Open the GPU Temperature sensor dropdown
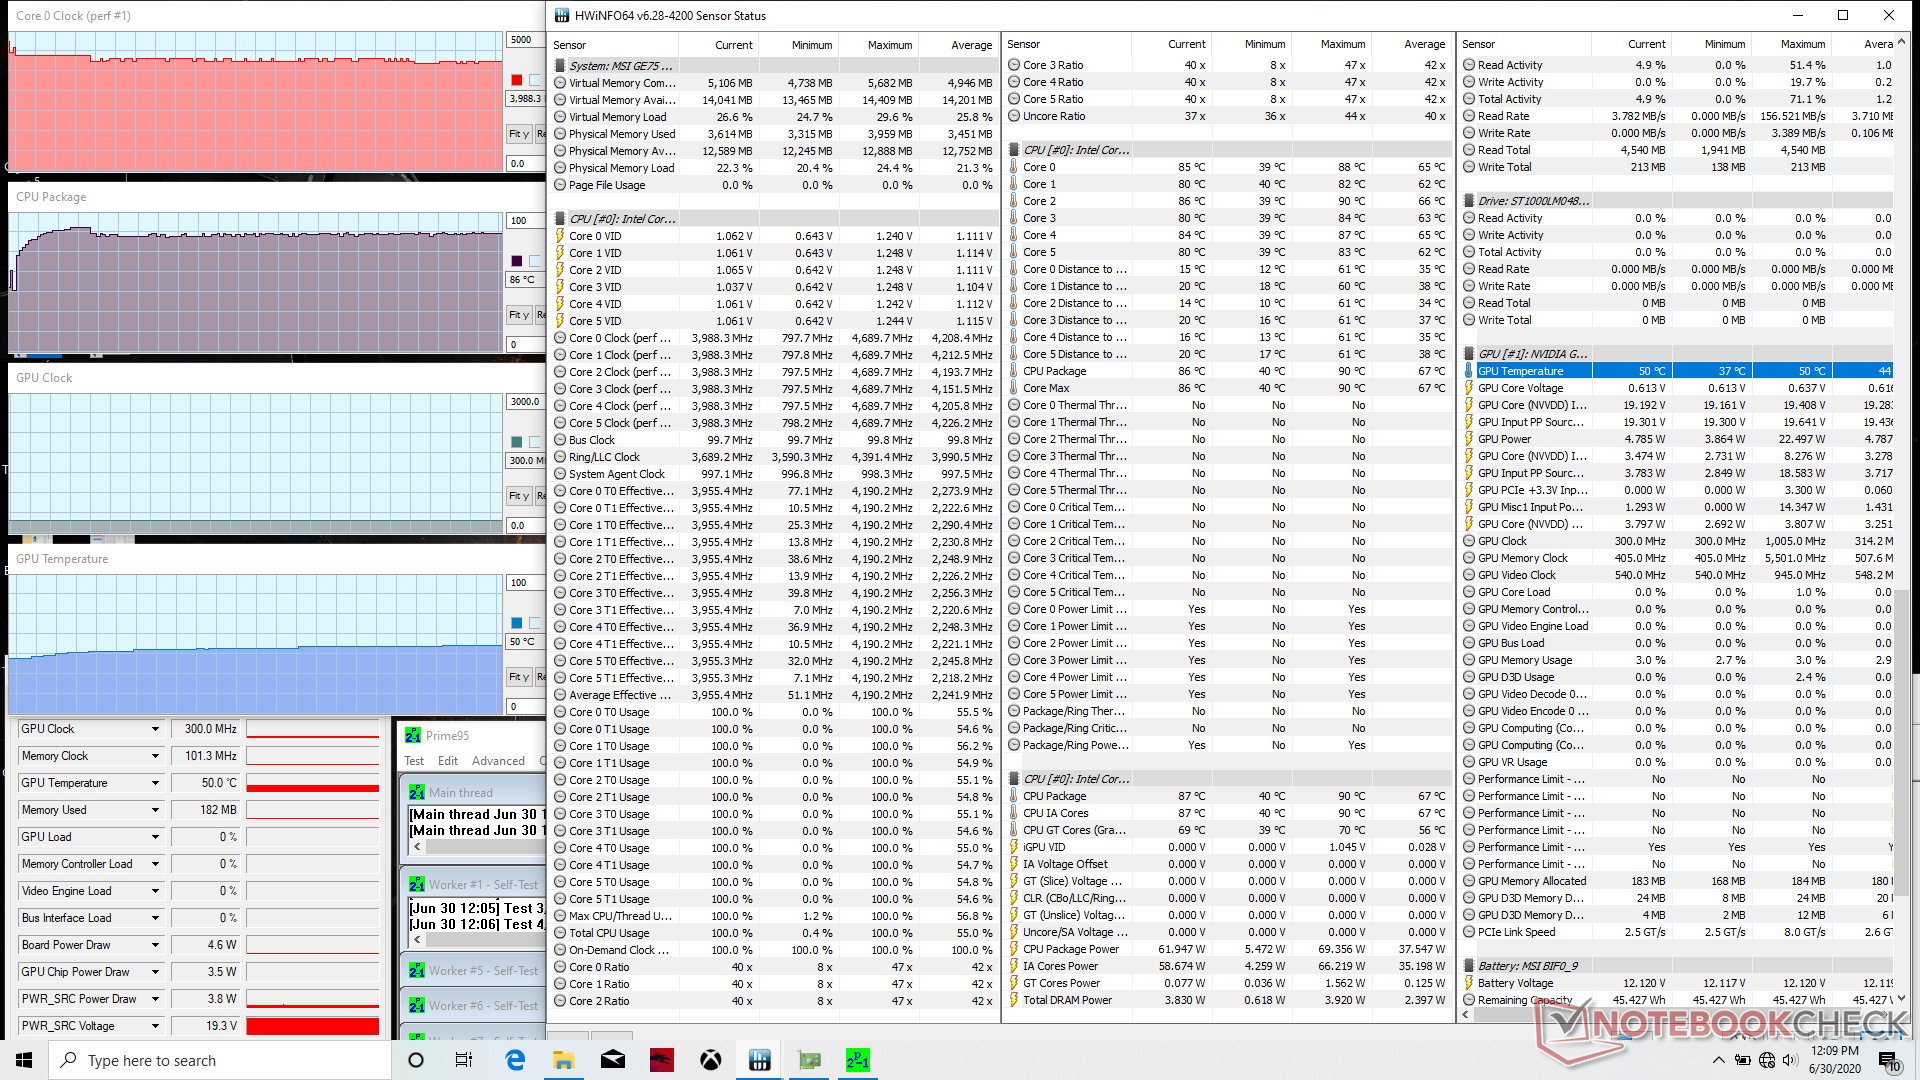The image size is (1920, 1080). click(x=155, y=783)
